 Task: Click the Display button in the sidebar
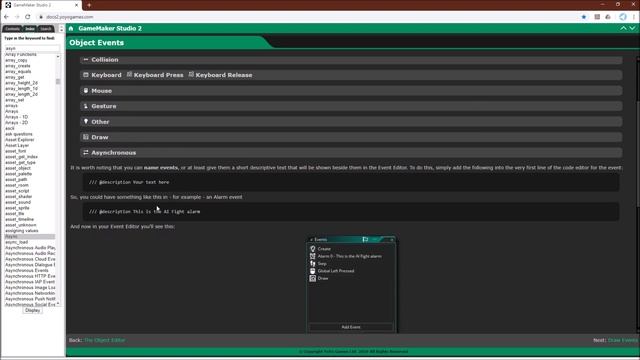[x=32, y=310]
